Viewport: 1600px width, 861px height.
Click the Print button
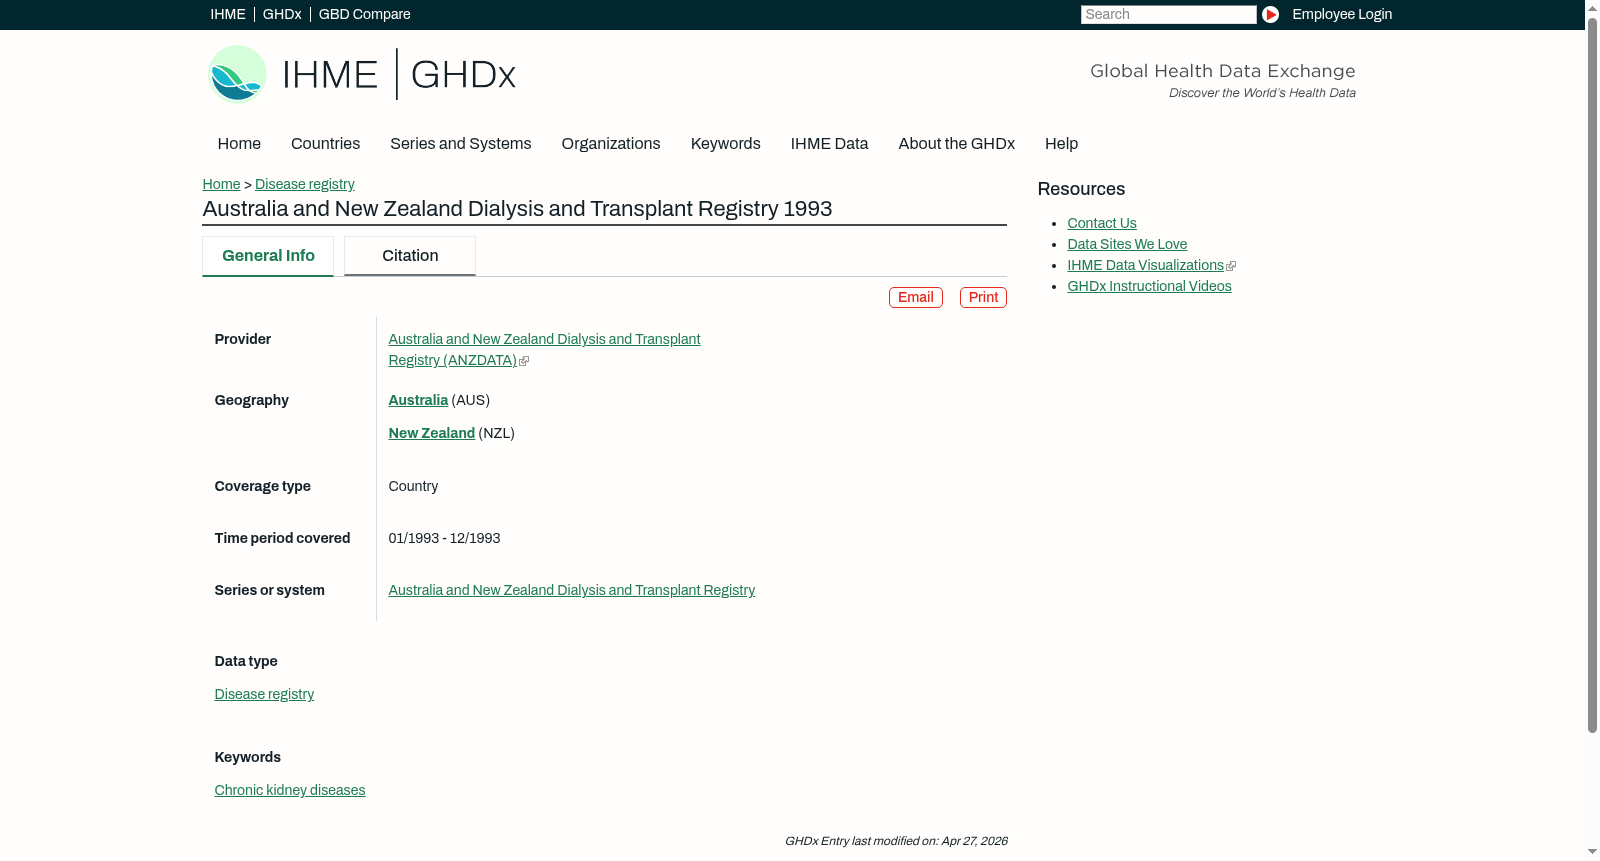[983, 298]
